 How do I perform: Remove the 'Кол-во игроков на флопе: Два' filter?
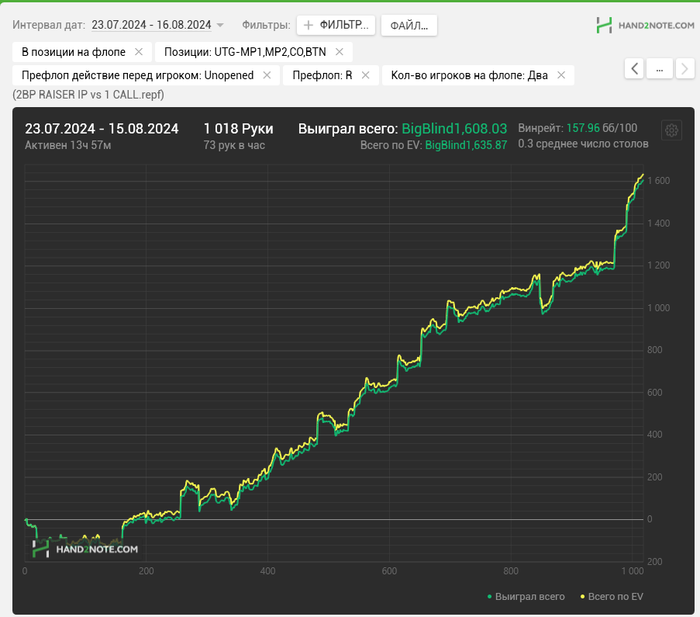[x=561, y=75]
